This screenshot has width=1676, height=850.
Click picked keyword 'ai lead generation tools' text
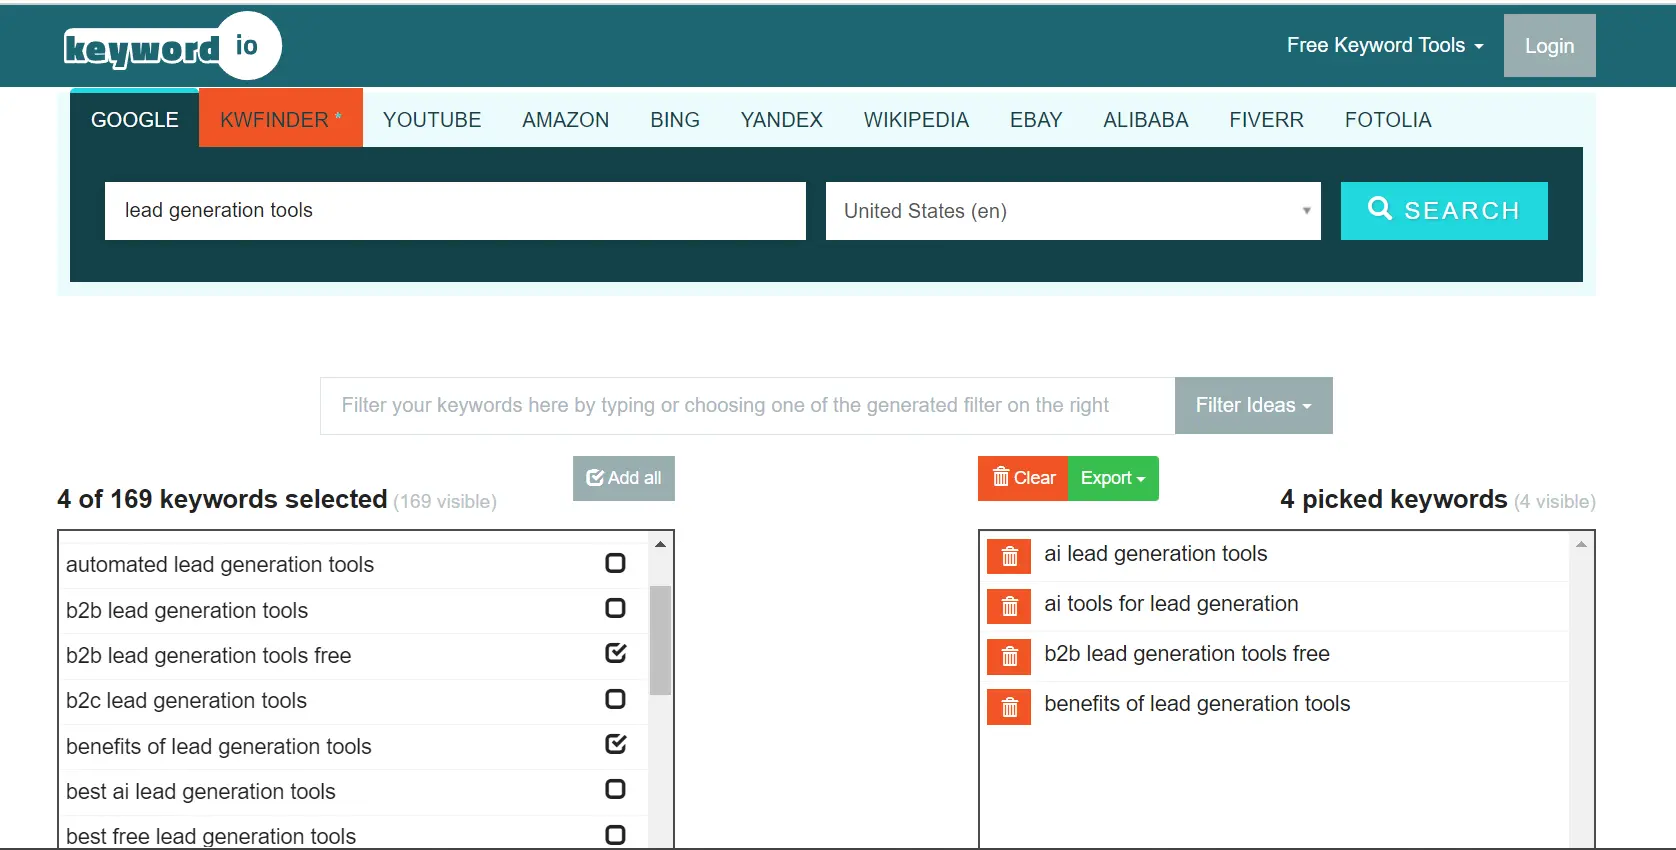[1156, 554]
